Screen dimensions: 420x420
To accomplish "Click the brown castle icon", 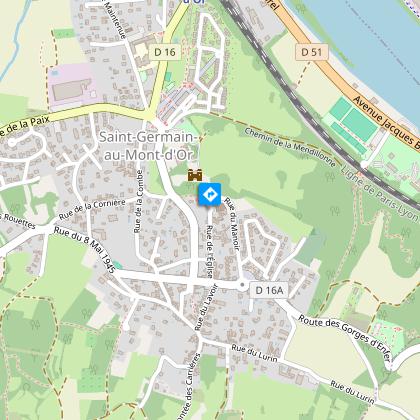I will 195,175.
